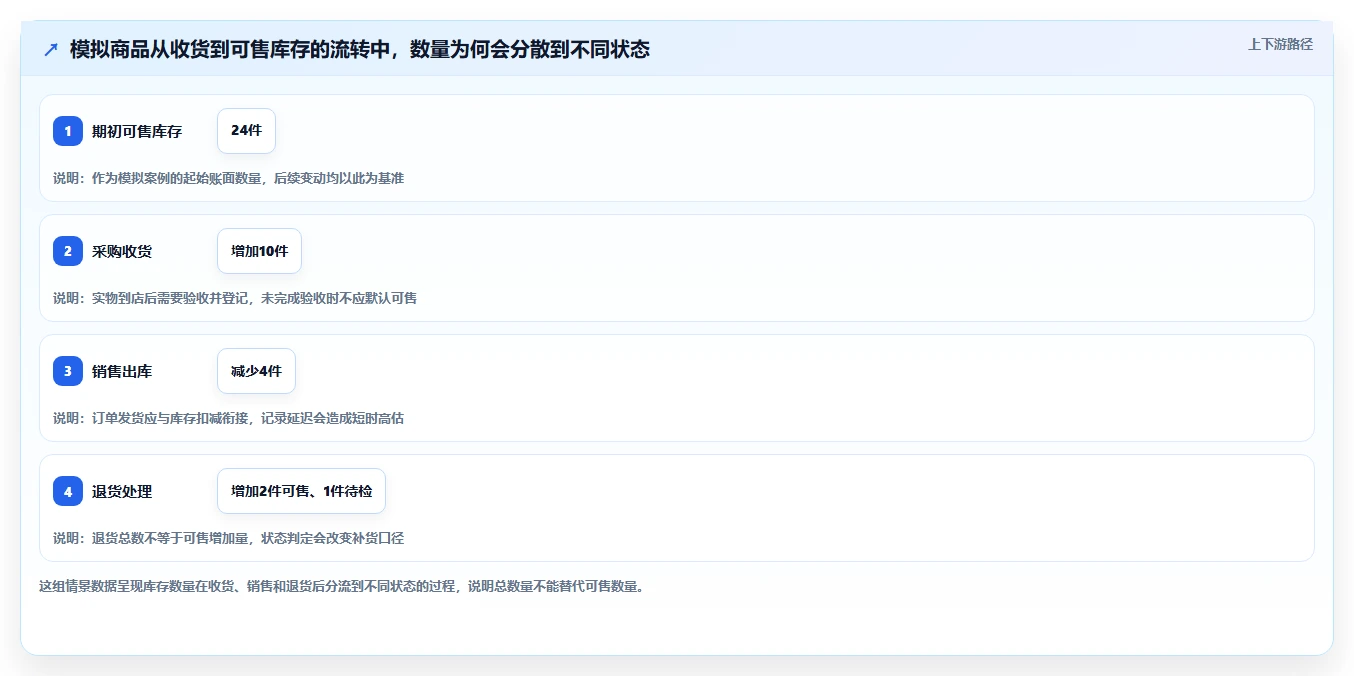Select step badge 4 for 退货处理
The width and height of the screenshot is (1354, 676).
click(x=68, y=491)
